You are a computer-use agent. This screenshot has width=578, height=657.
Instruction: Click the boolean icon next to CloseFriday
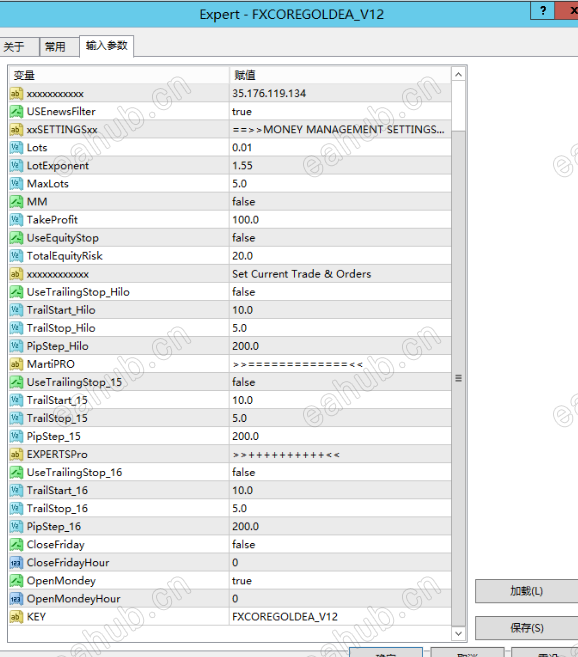[x=16, y=544]
